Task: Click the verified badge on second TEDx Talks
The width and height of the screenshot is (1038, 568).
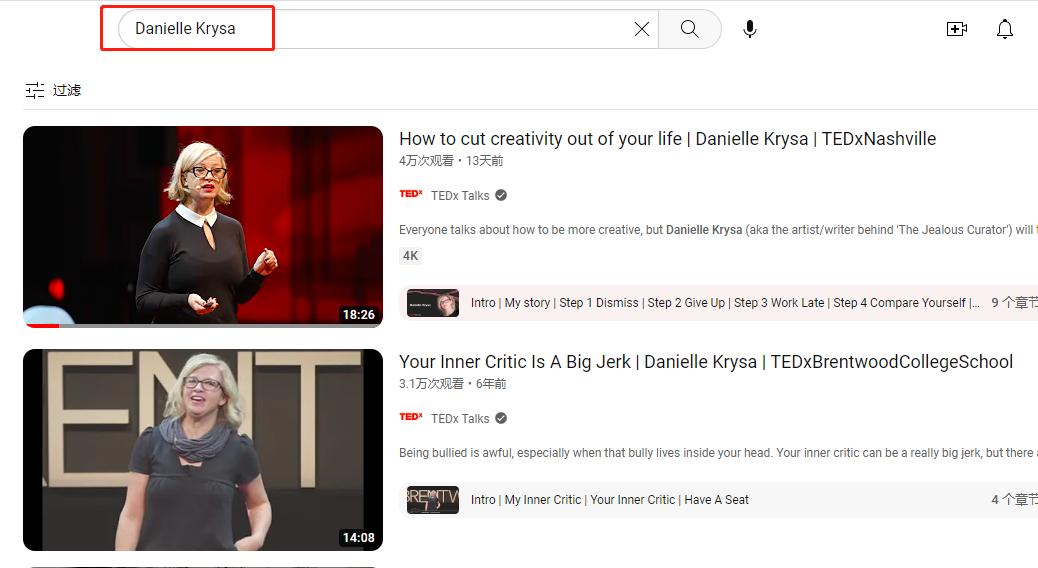Action: [x=501, y=418]
